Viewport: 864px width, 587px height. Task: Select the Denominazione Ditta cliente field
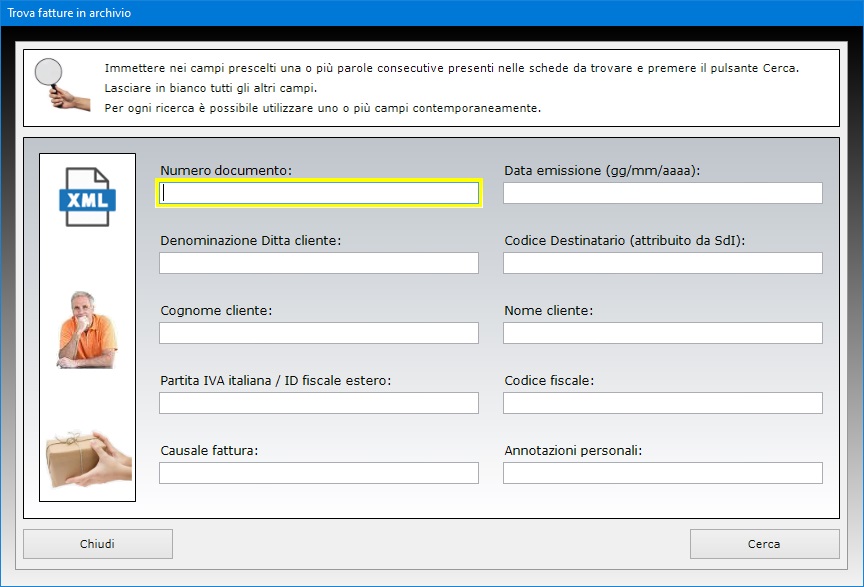pos(319,263)
